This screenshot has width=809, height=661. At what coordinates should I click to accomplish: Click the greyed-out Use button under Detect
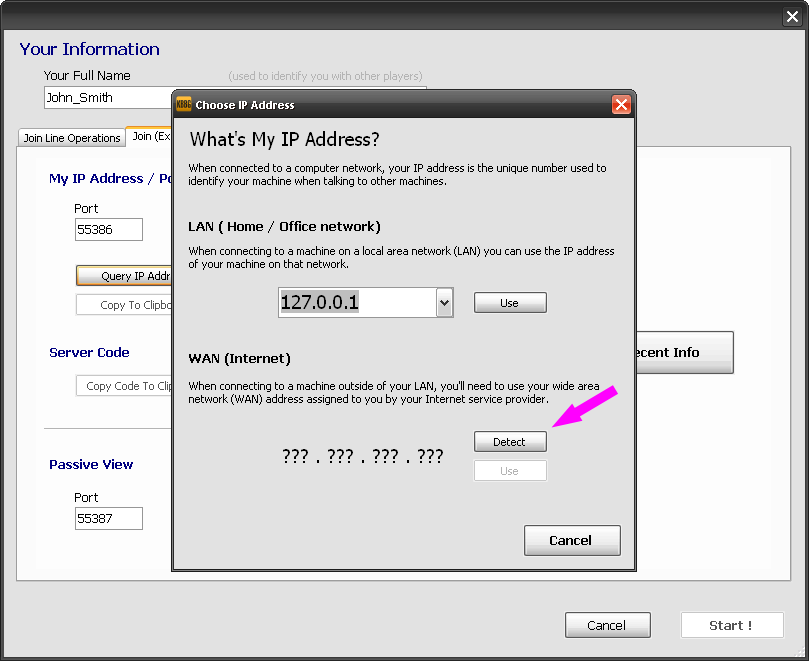(510, 471)
